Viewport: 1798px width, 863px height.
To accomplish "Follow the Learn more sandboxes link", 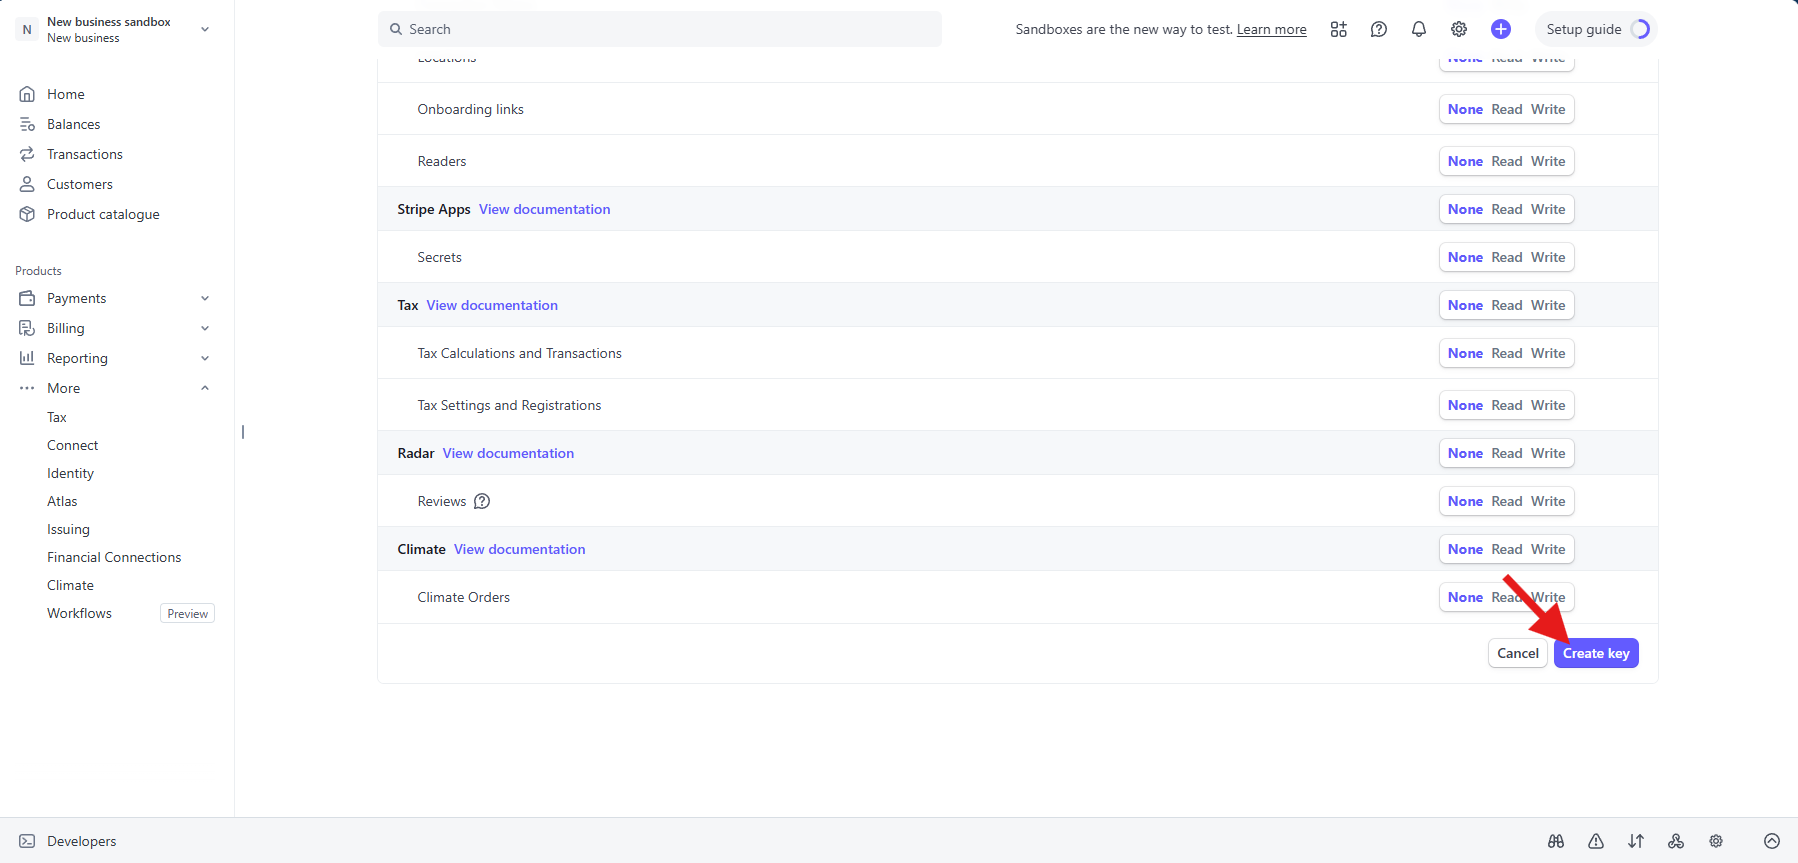I will 1271,29.
